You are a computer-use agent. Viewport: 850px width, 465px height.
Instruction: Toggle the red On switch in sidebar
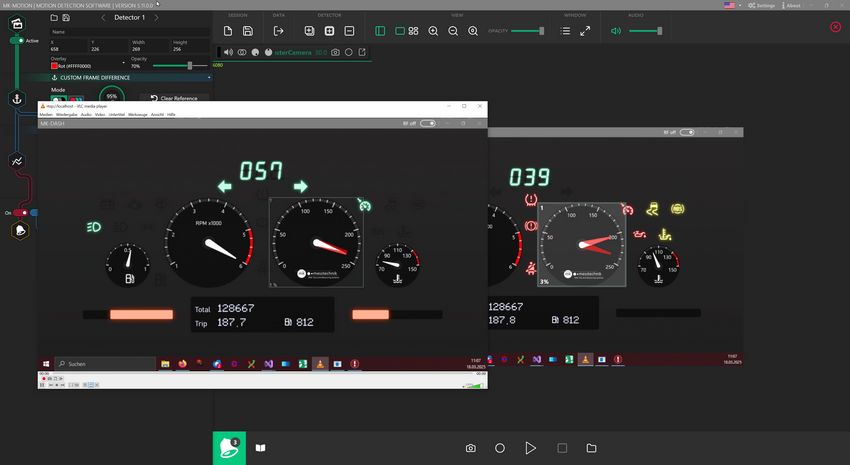[x=20, y=212]
